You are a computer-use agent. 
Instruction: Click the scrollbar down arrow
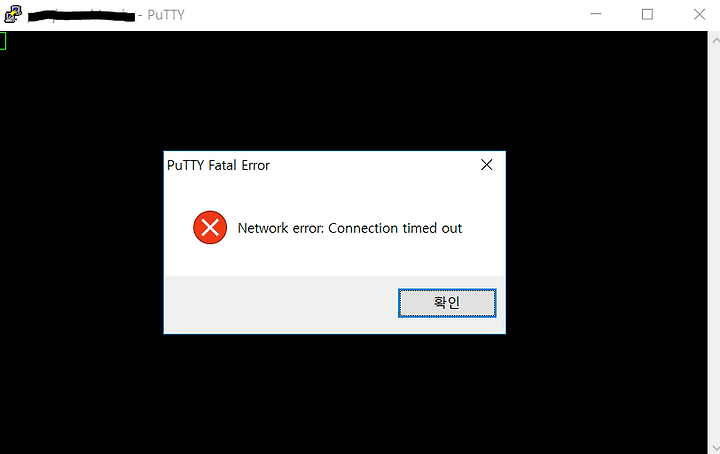click(714, 446)
